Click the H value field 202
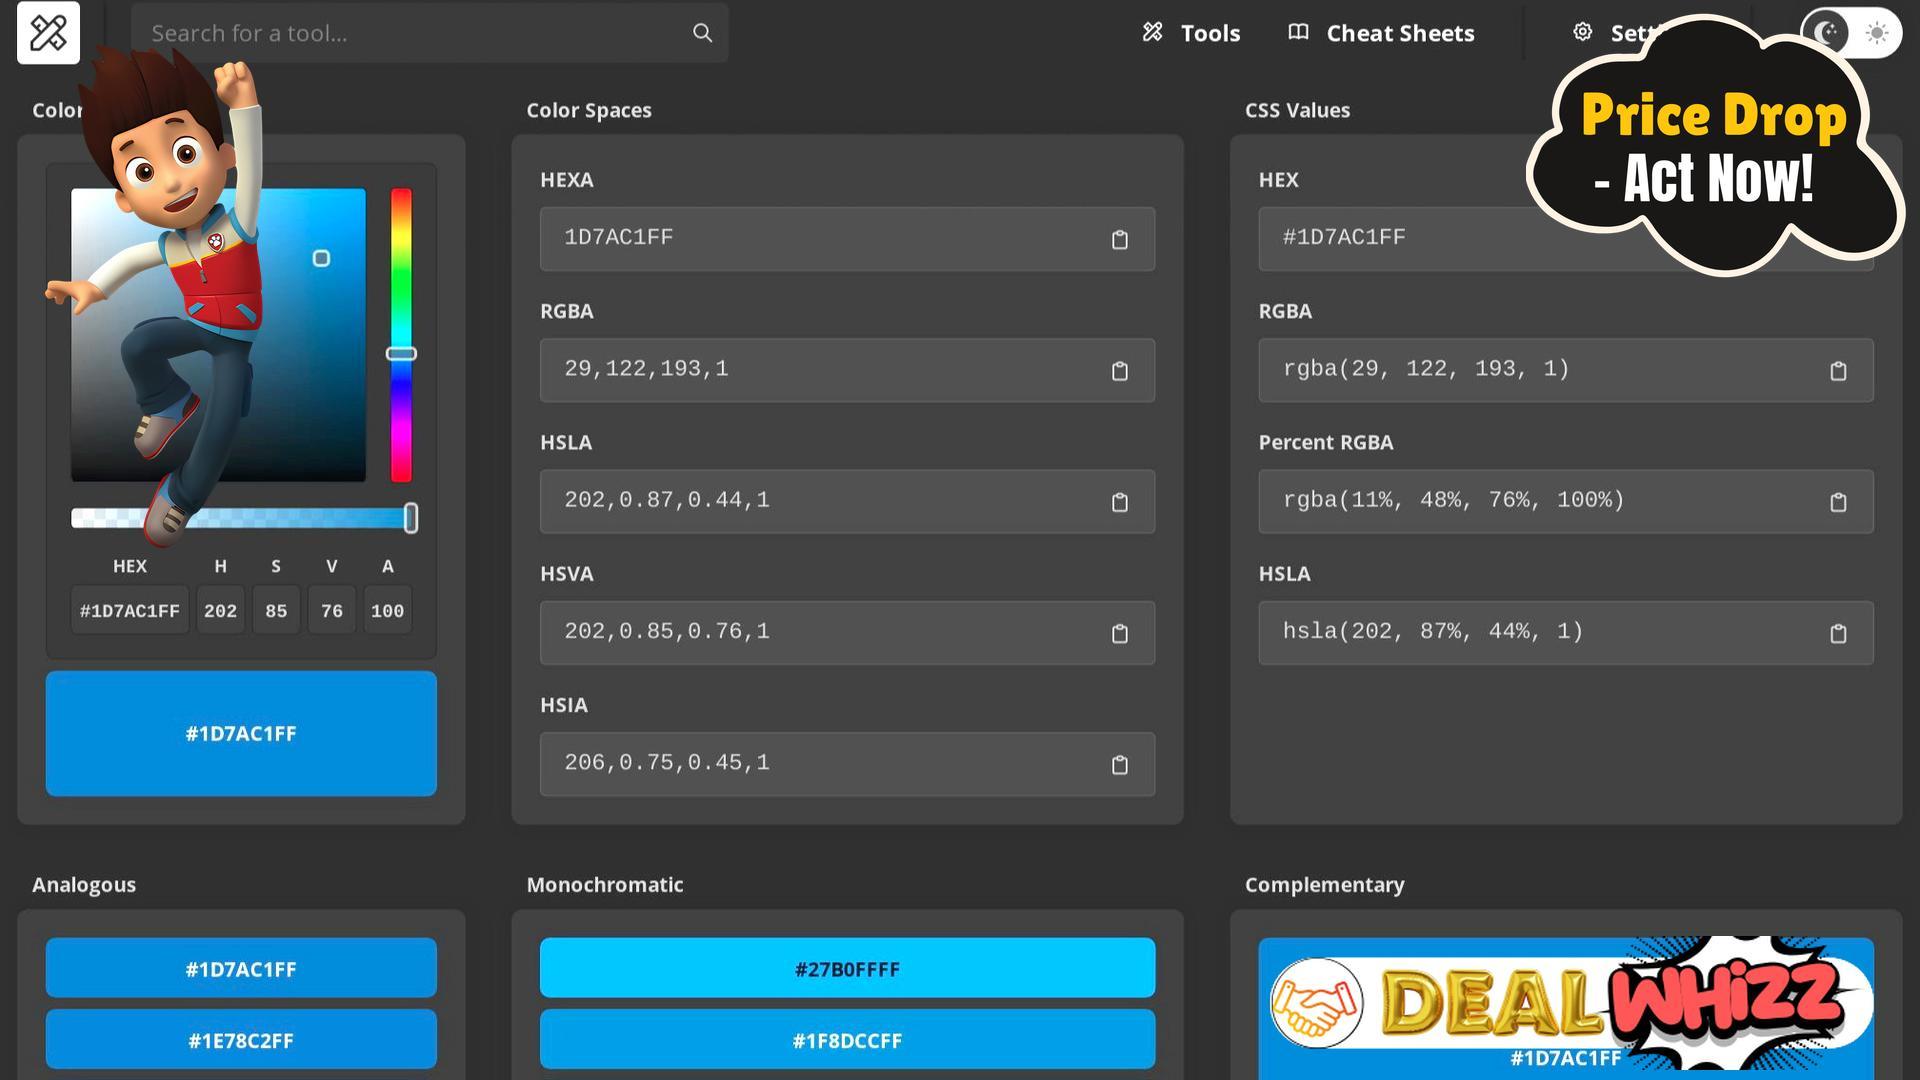This screenshot has height=1080, width=1920. 220,610
